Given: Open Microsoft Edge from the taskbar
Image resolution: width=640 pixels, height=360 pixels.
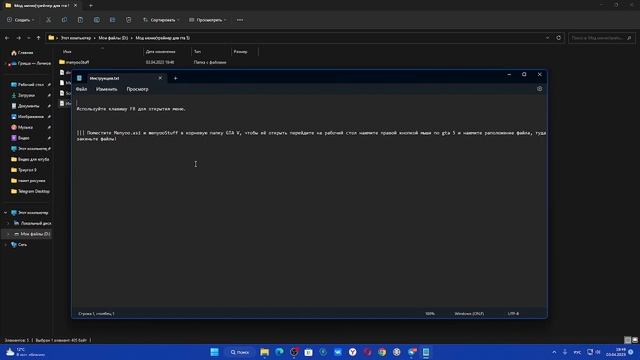Looking at the screenshot, I should 279,352.
